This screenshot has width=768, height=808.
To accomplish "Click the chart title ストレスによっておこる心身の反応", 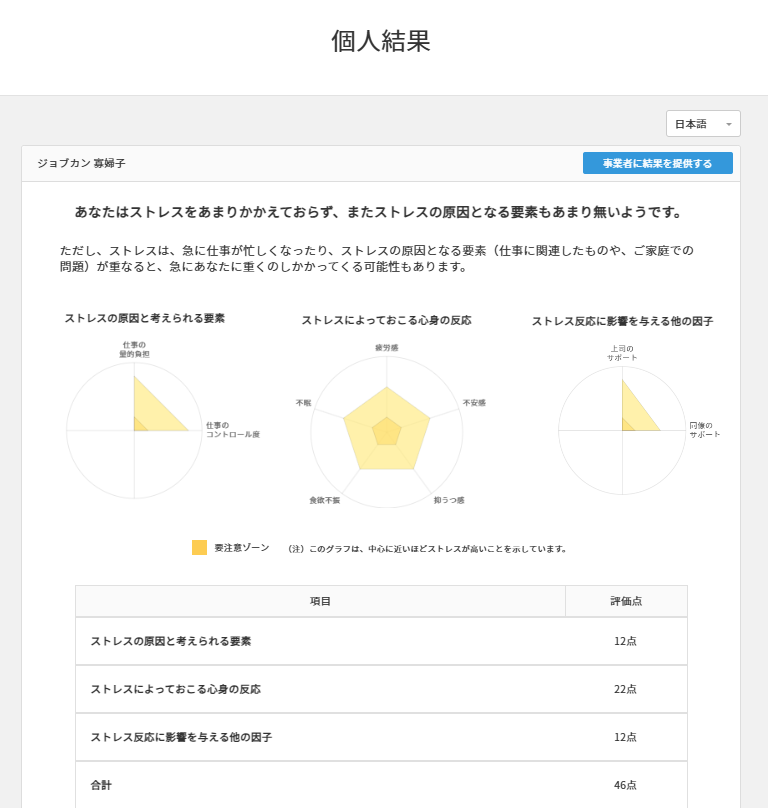I will 387,321.
